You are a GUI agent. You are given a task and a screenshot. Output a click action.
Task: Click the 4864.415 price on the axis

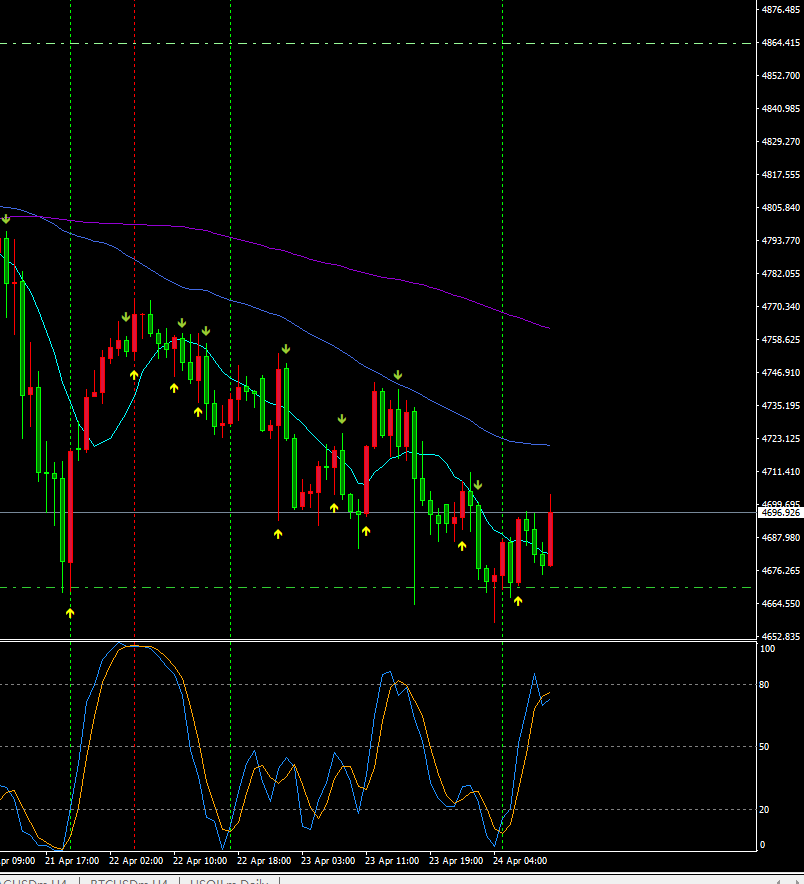780,42
